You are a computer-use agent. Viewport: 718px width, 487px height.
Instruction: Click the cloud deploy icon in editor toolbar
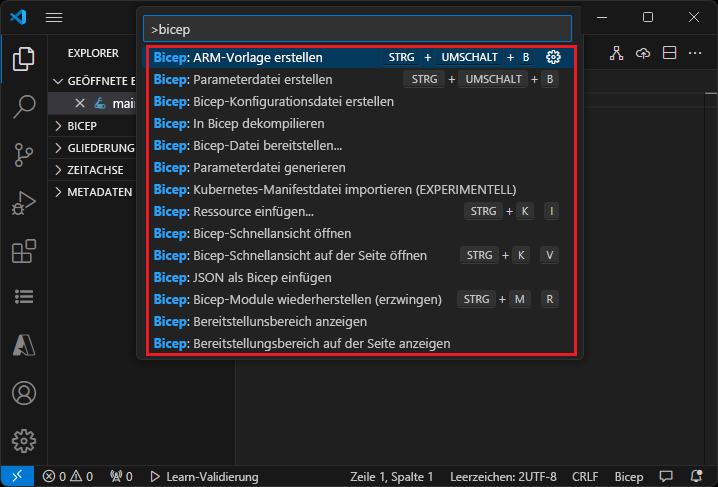[643, 54]
